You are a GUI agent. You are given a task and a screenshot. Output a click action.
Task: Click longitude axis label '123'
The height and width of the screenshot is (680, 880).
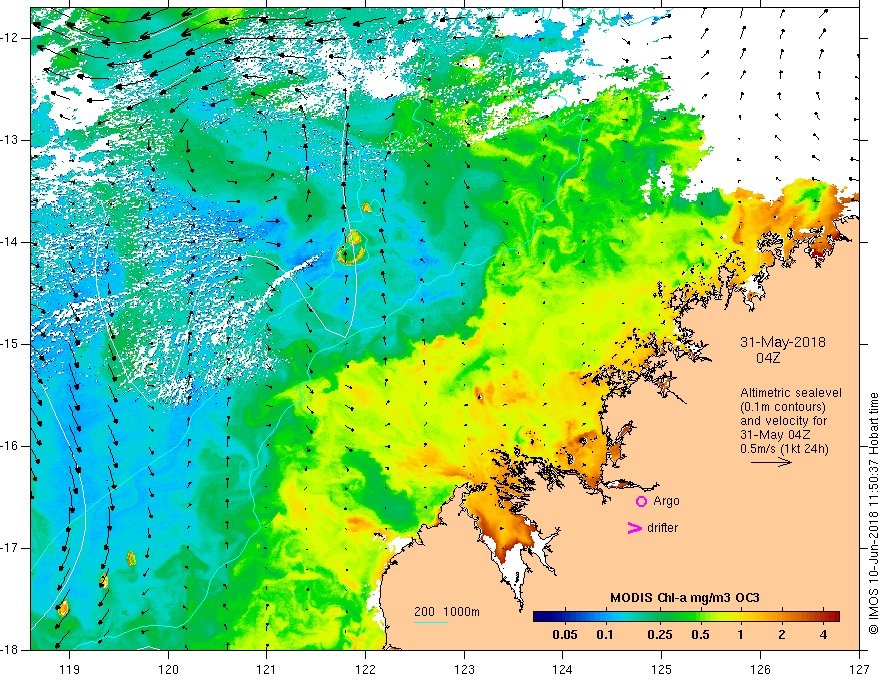464,669
